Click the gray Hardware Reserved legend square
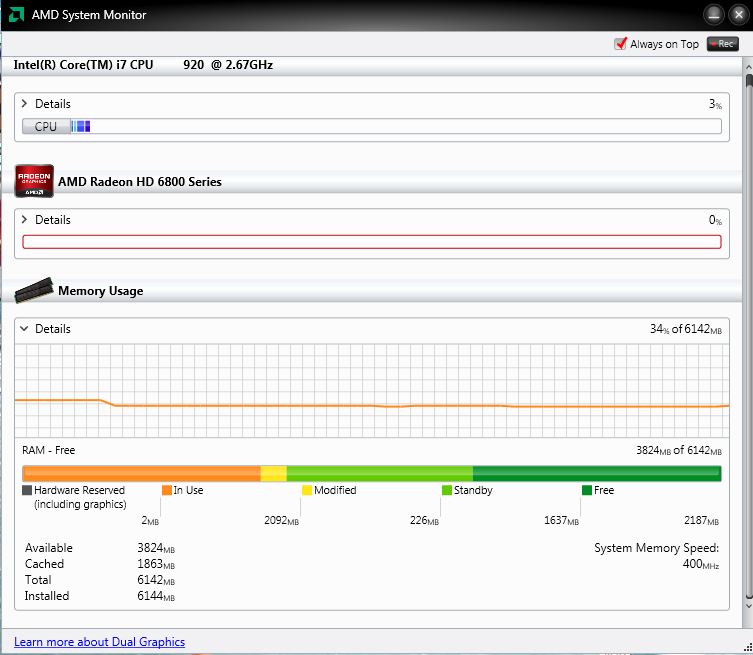Screen dimensions: 753x655 click(x=27, y=490)
